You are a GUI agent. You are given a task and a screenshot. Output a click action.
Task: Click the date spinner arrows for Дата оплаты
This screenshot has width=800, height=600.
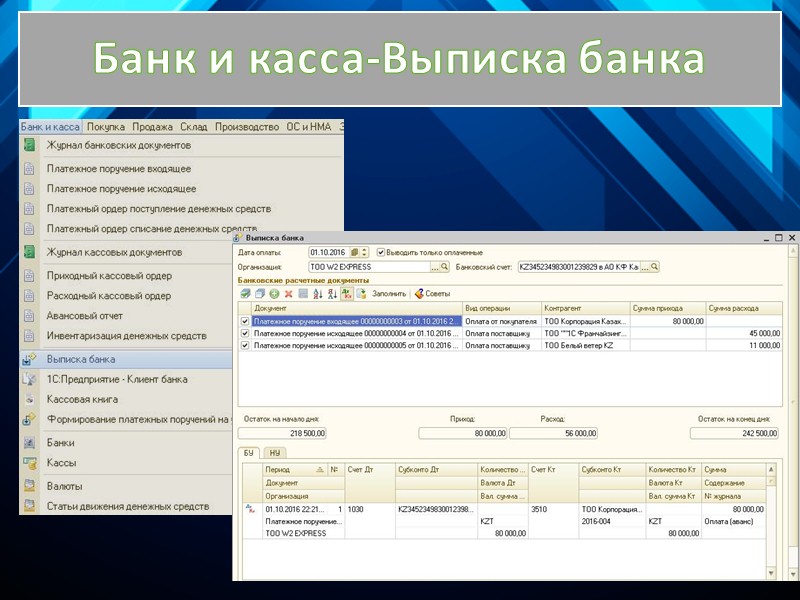click(364, 253)
